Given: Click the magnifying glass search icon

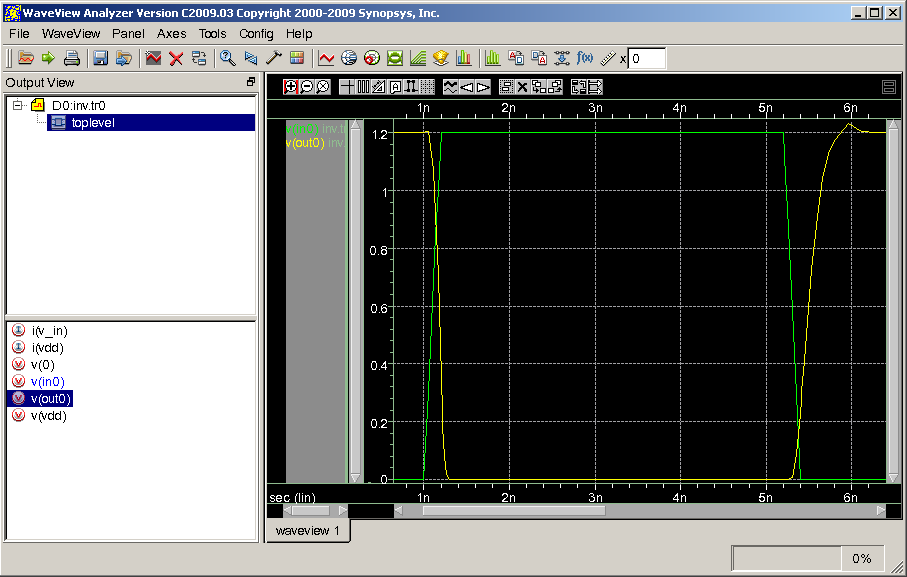Looking at the screenshot, I should point(227,59).
